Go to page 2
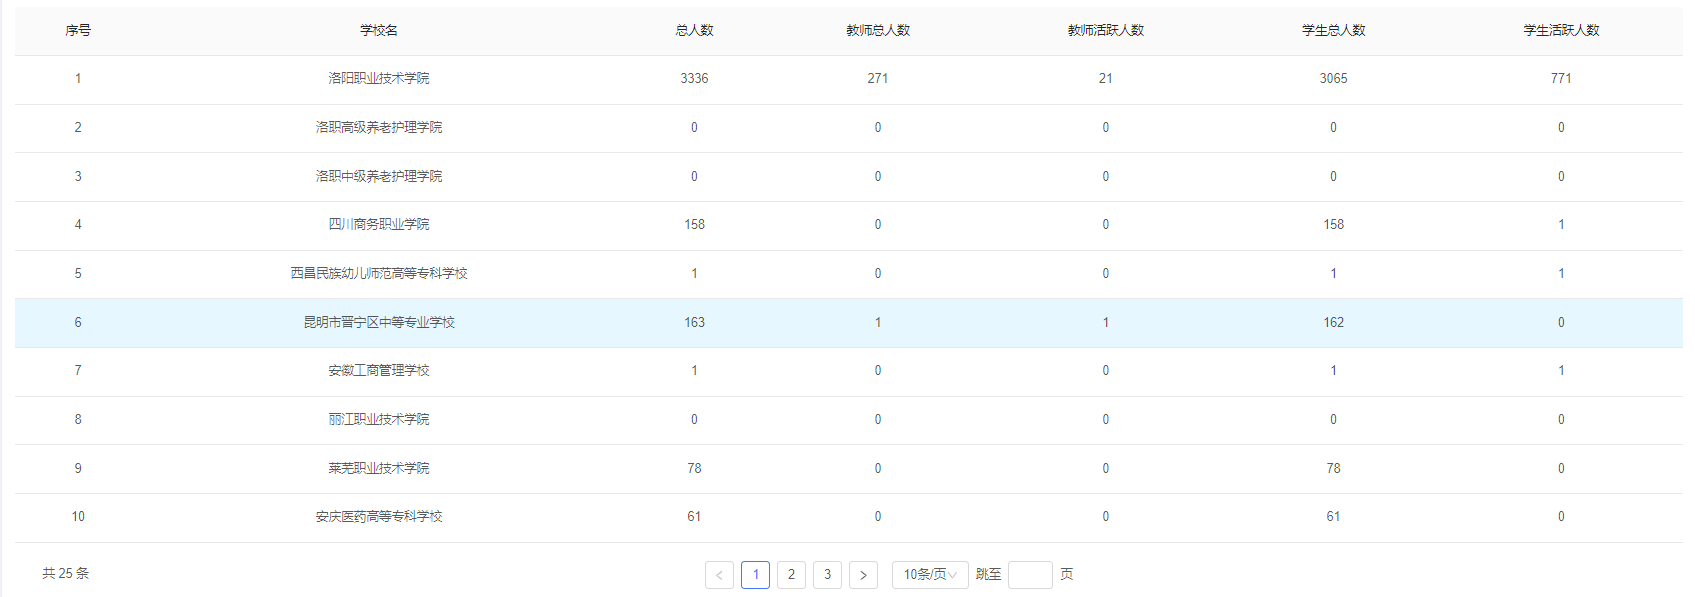The height and width of the screenshot is (597, 1695). coord(791,575)
